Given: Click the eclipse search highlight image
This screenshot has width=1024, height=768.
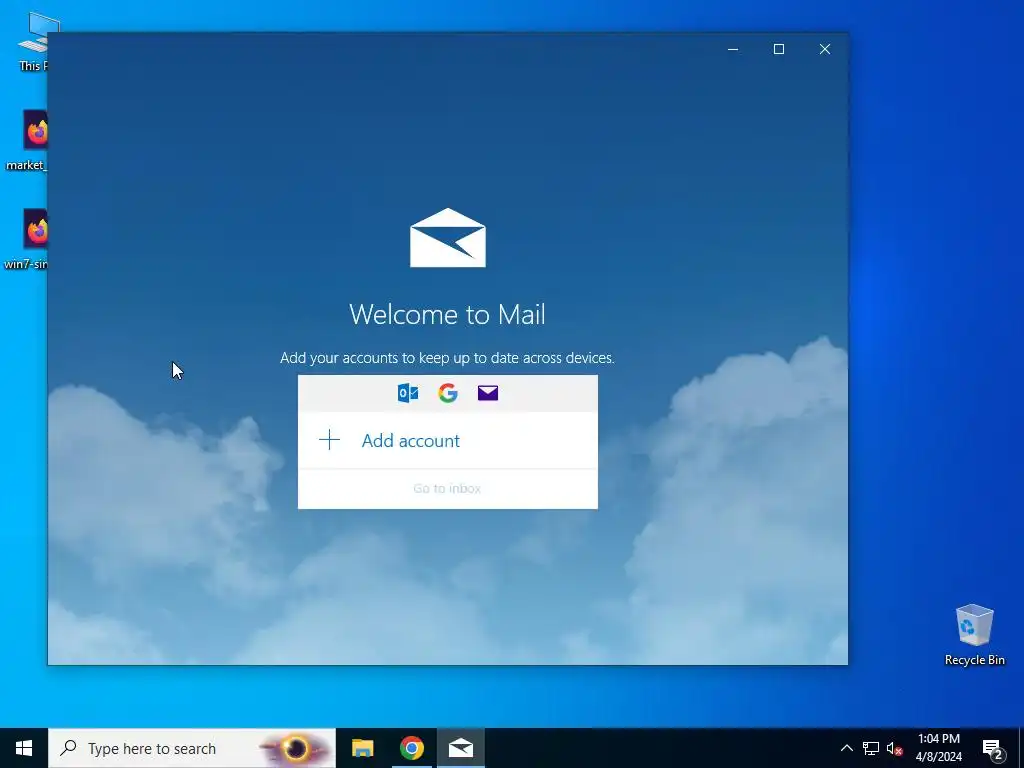Looking at the screenshot, I should (x=295, y=748).
